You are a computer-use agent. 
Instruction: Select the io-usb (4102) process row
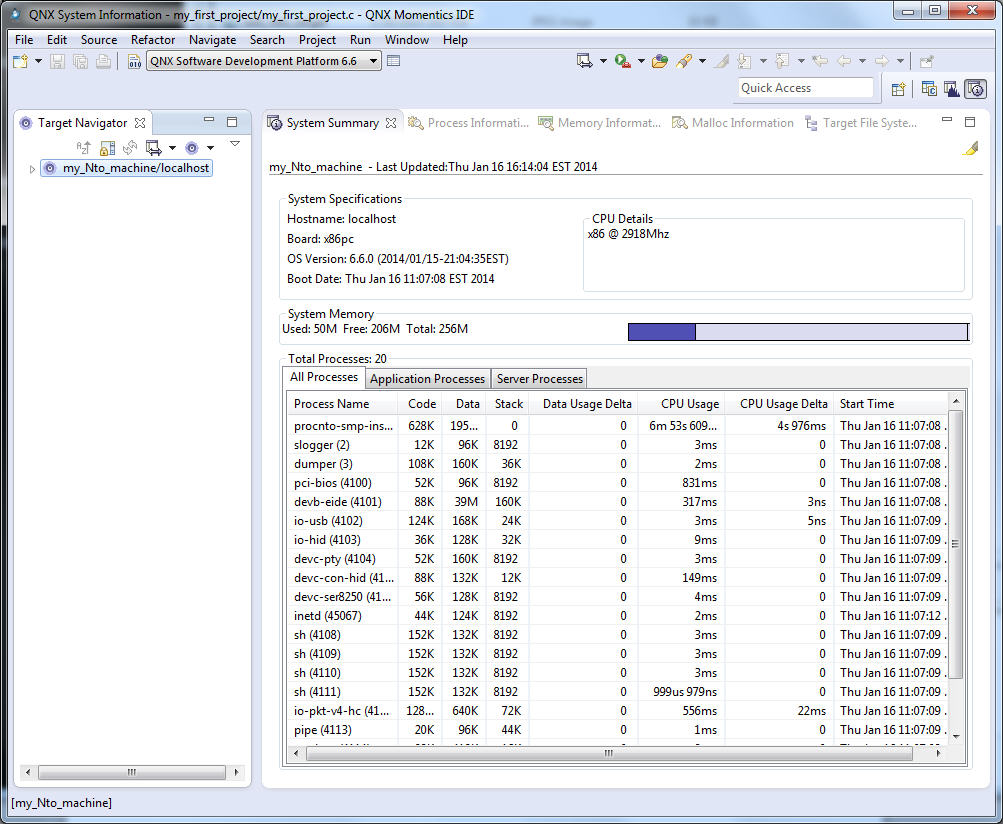(618, 521)
